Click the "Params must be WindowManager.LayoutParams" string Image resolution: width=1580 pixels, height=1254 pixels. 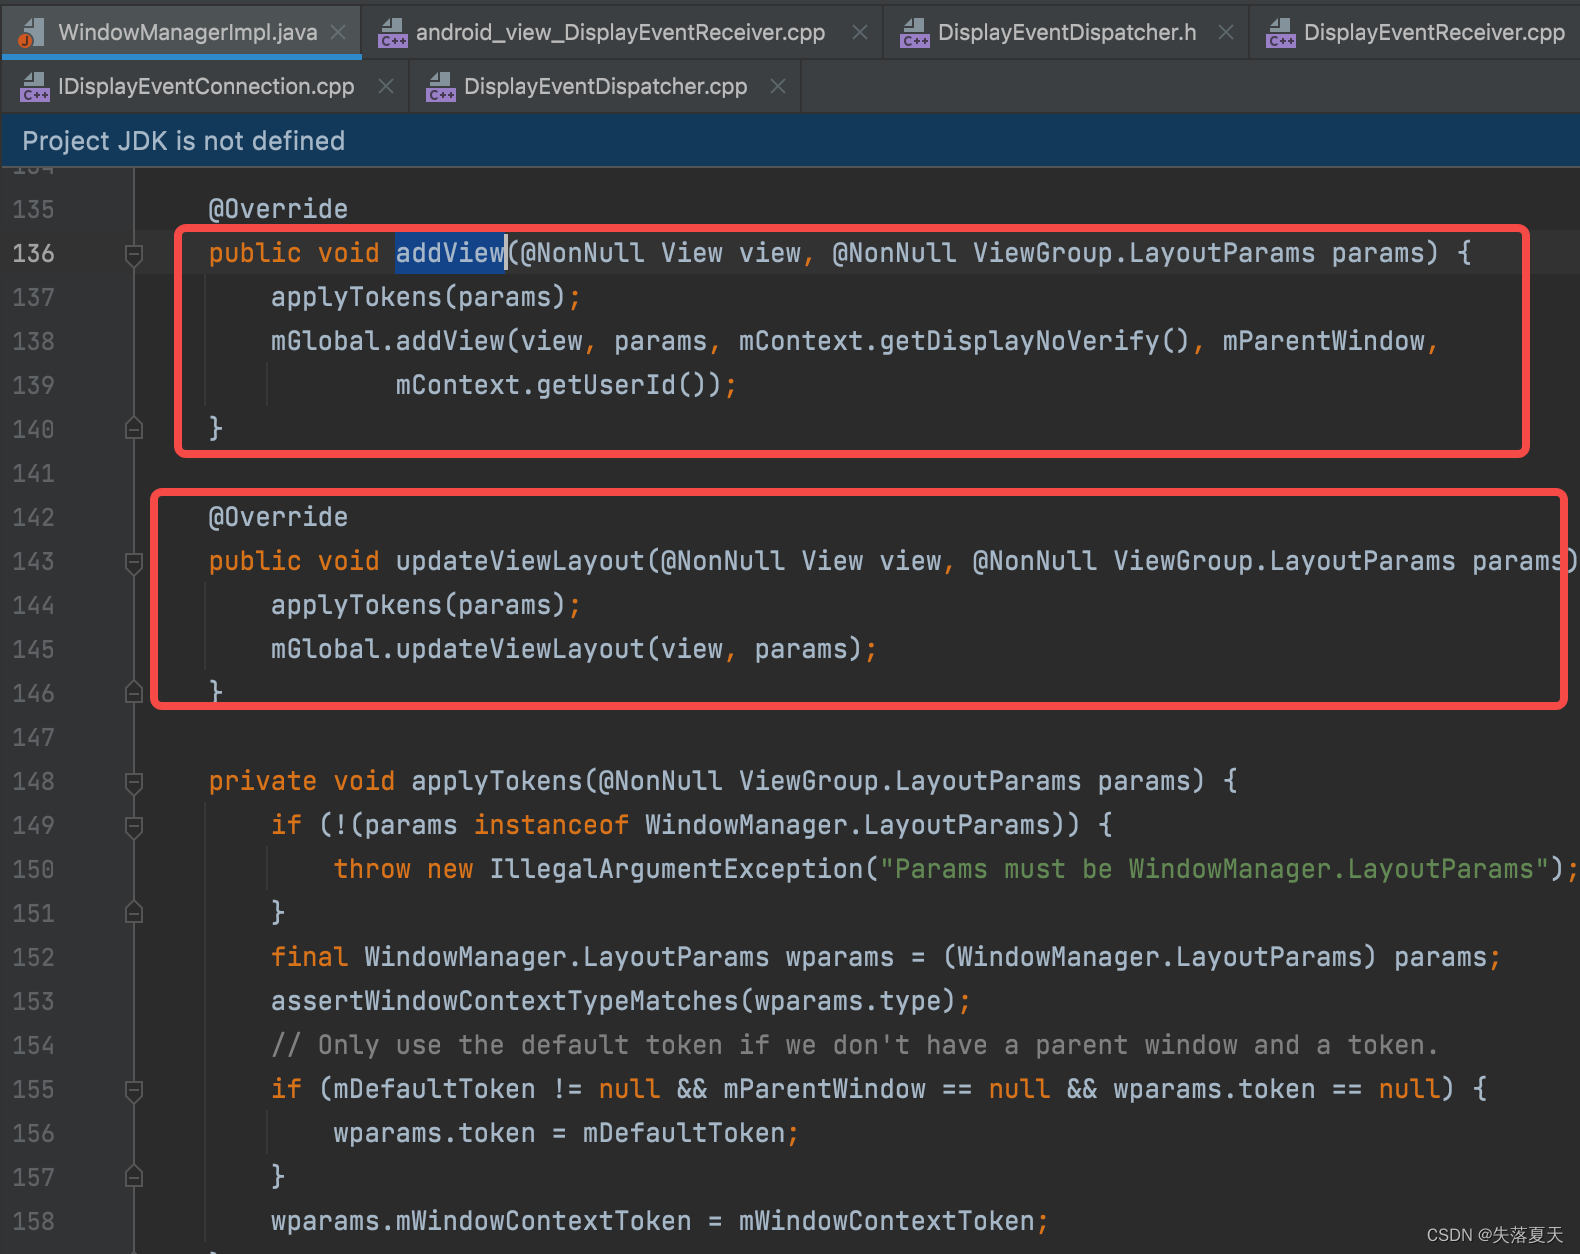click(x=1214, y=869)
